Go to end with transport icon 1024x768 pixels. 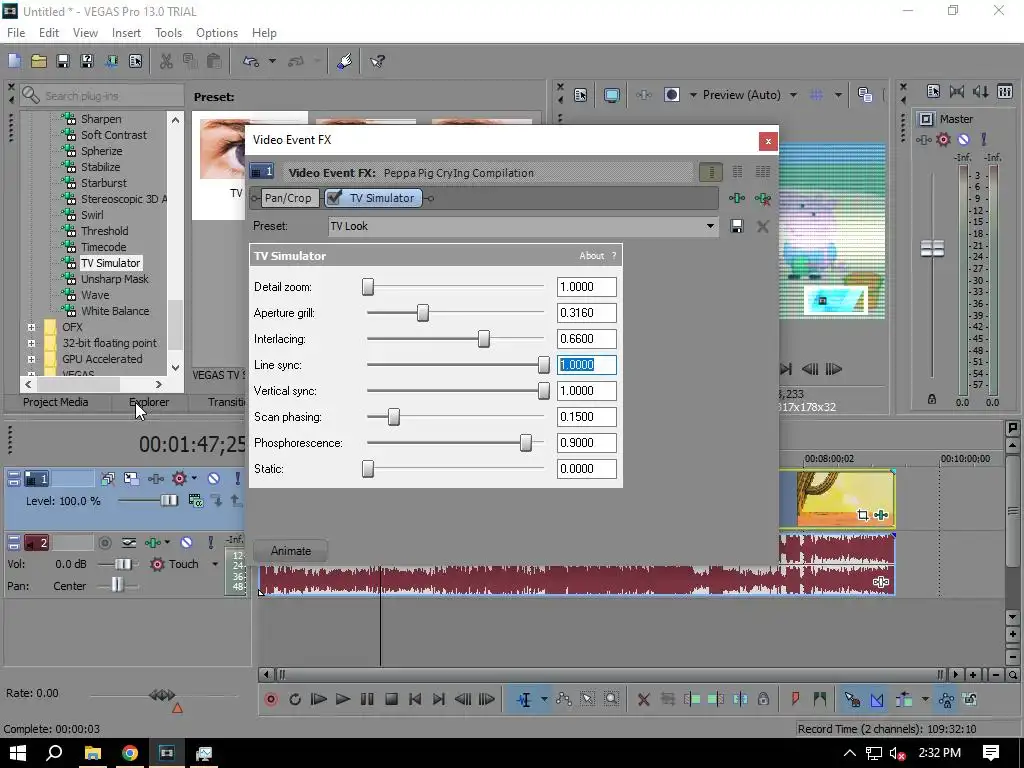pyautogui.click(x=439, y=699)
